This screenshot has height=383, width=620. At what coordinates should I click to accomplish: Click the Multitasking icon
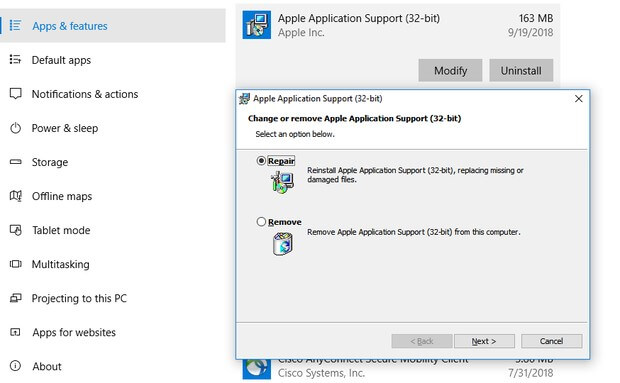(15, 264)
